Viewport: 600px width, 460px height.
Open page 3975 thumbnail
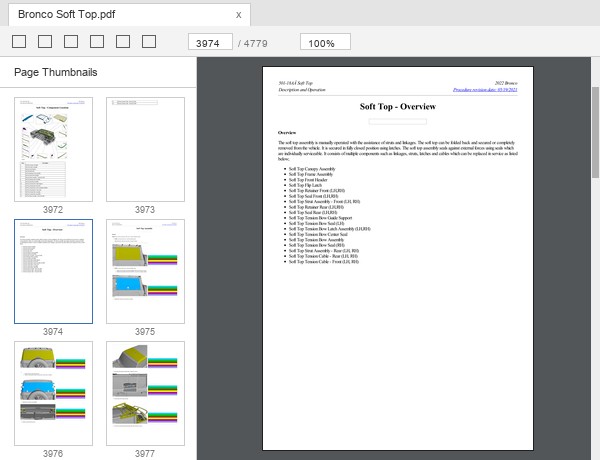click(x=145, y=271)
